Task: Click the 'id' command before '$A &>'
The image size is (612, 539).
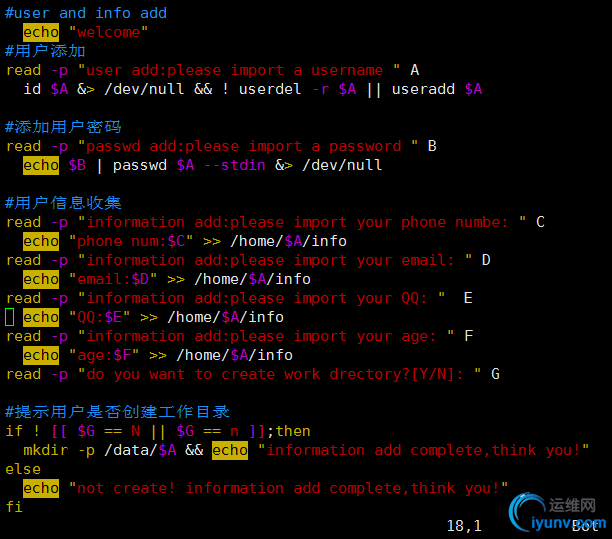Action: click(32, 89)
